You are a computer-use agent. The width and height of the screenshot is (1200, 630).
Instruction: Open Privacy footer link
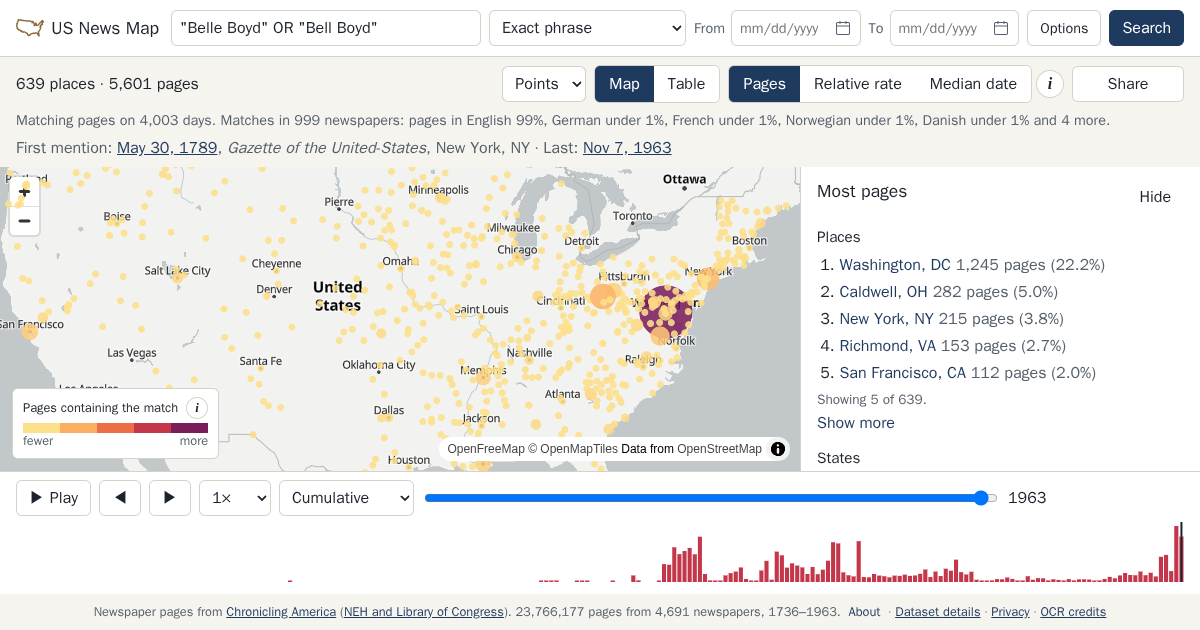pos(1010,612)
